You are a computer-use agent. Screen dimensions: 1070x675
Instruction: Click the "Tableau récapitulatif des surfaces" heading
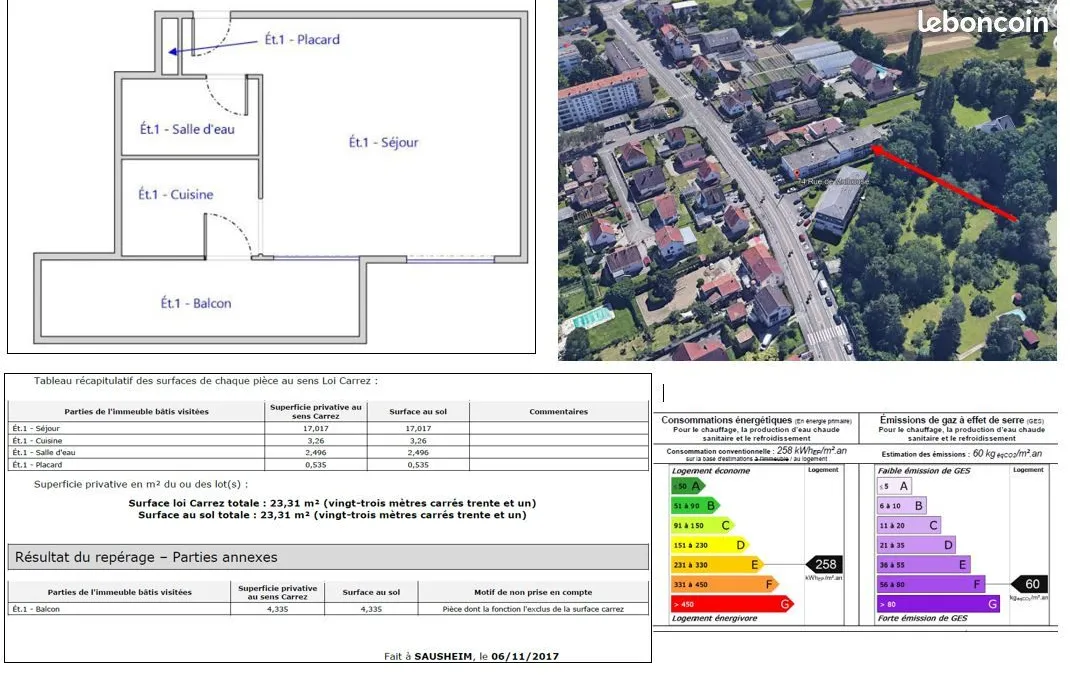(x=205, y=381)
